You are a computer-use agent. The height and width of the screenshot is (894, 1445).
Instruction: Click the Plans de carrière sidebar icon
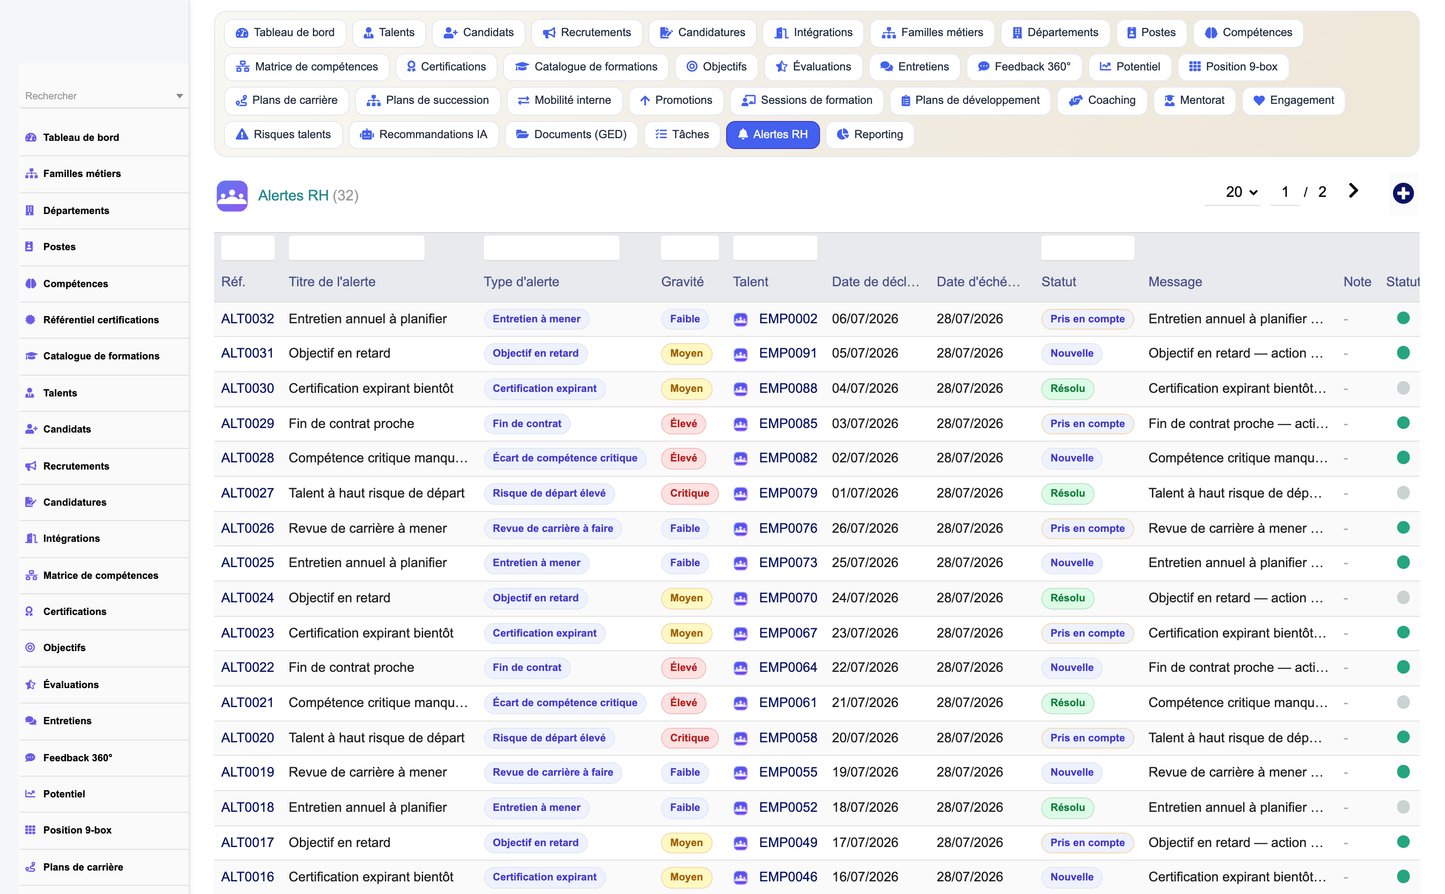click(x=30, y=867)
